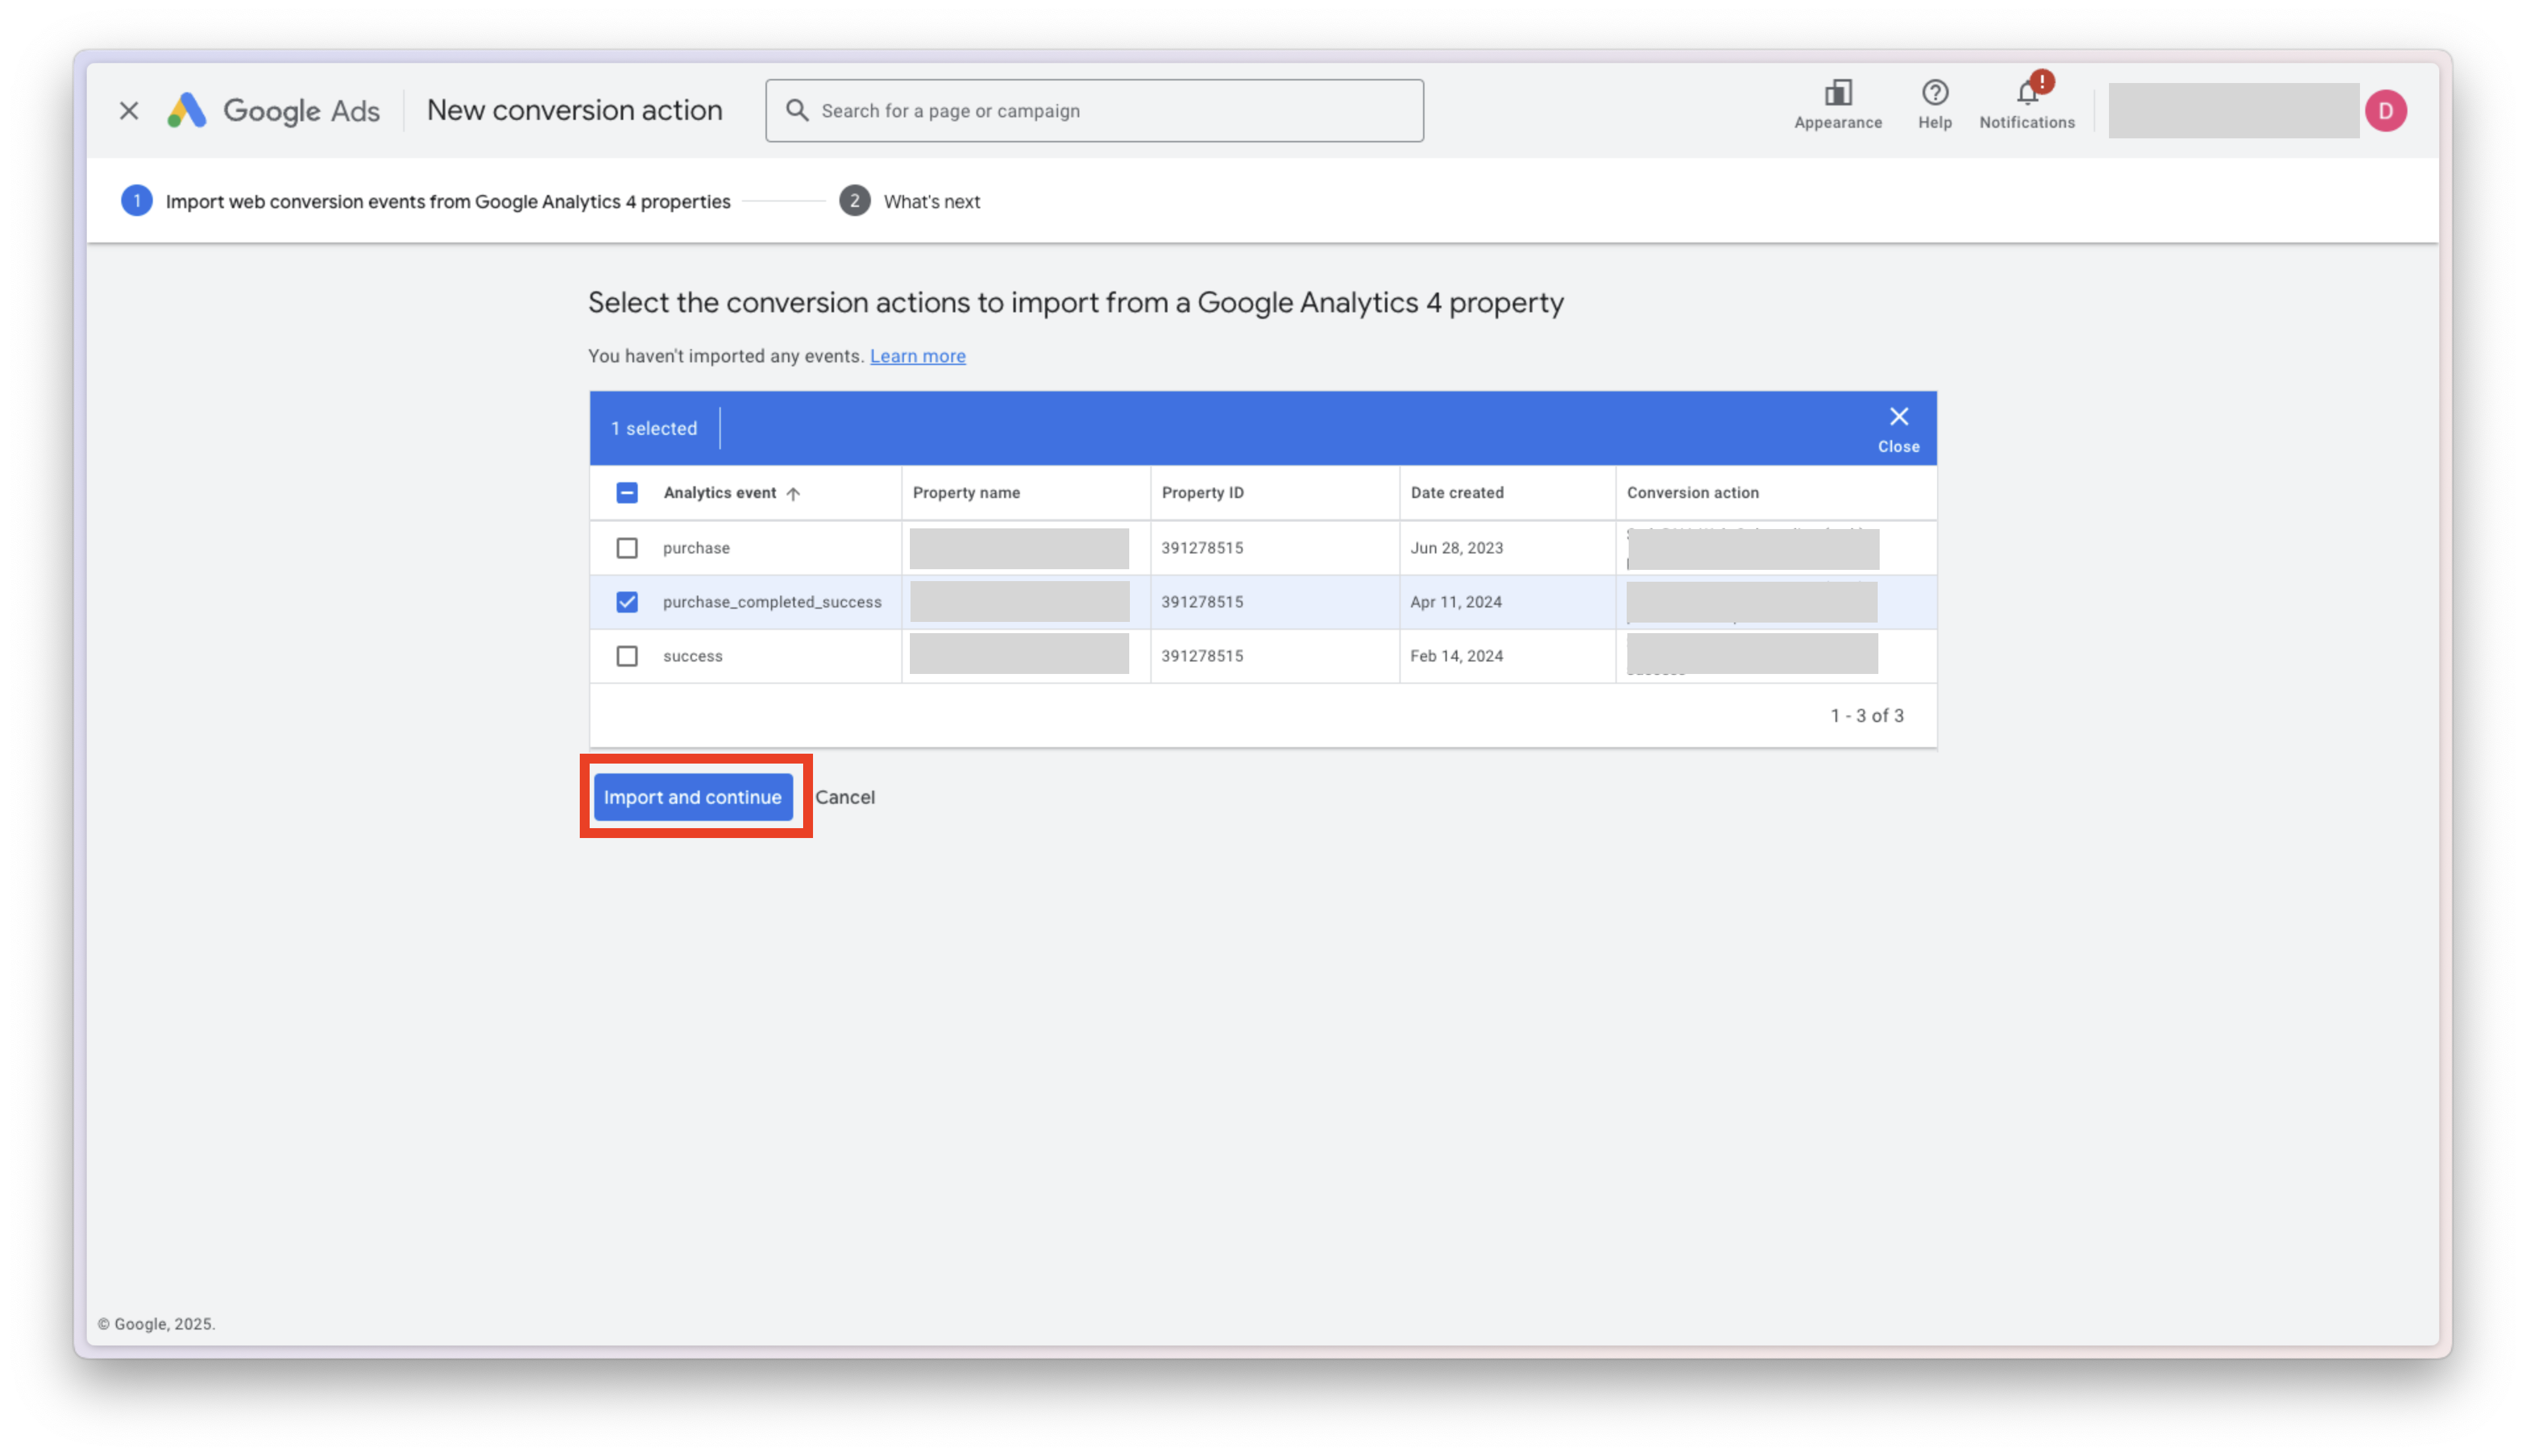Click Import and continue button
The image size is (2526, 1456).
[x=692, y=797]
